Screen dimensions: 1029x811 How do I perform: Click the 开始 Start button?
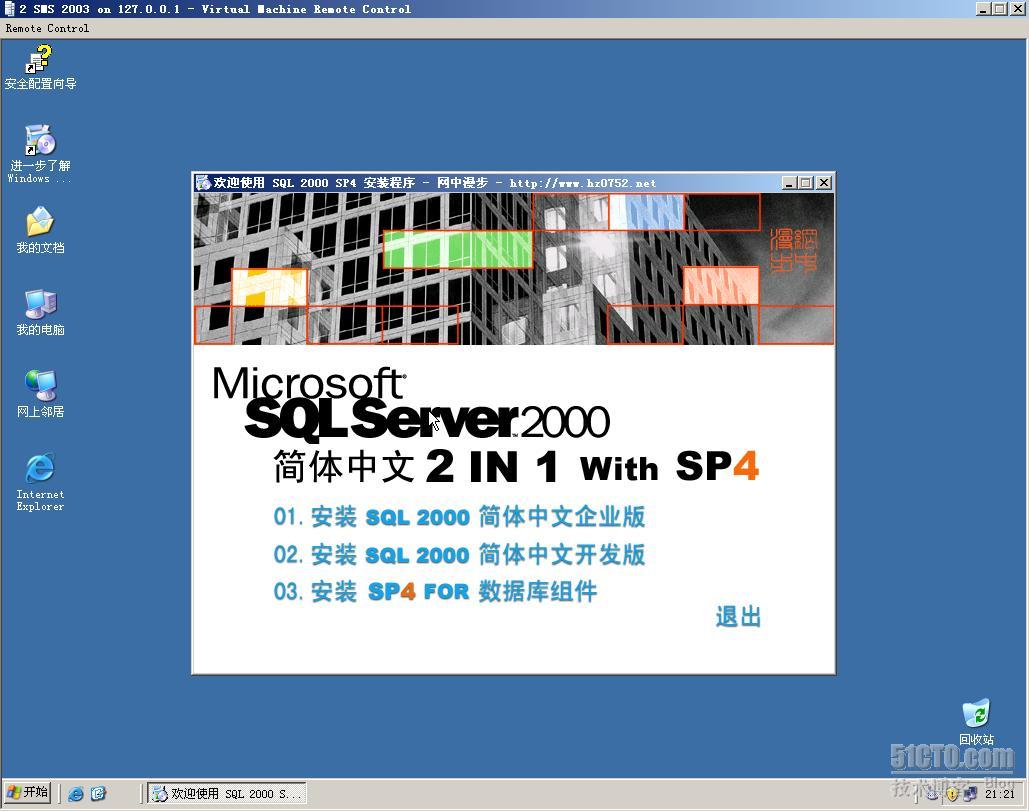pos(28,793)
